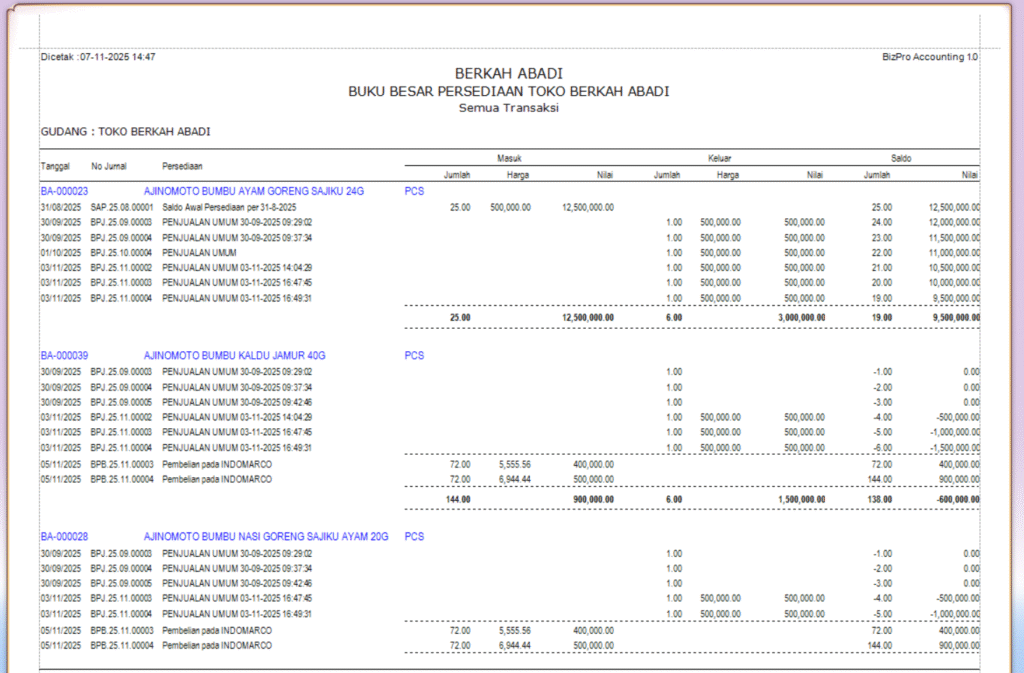Click the GUDANG : TOKO BERKAH ABADI label

point(125,132)
